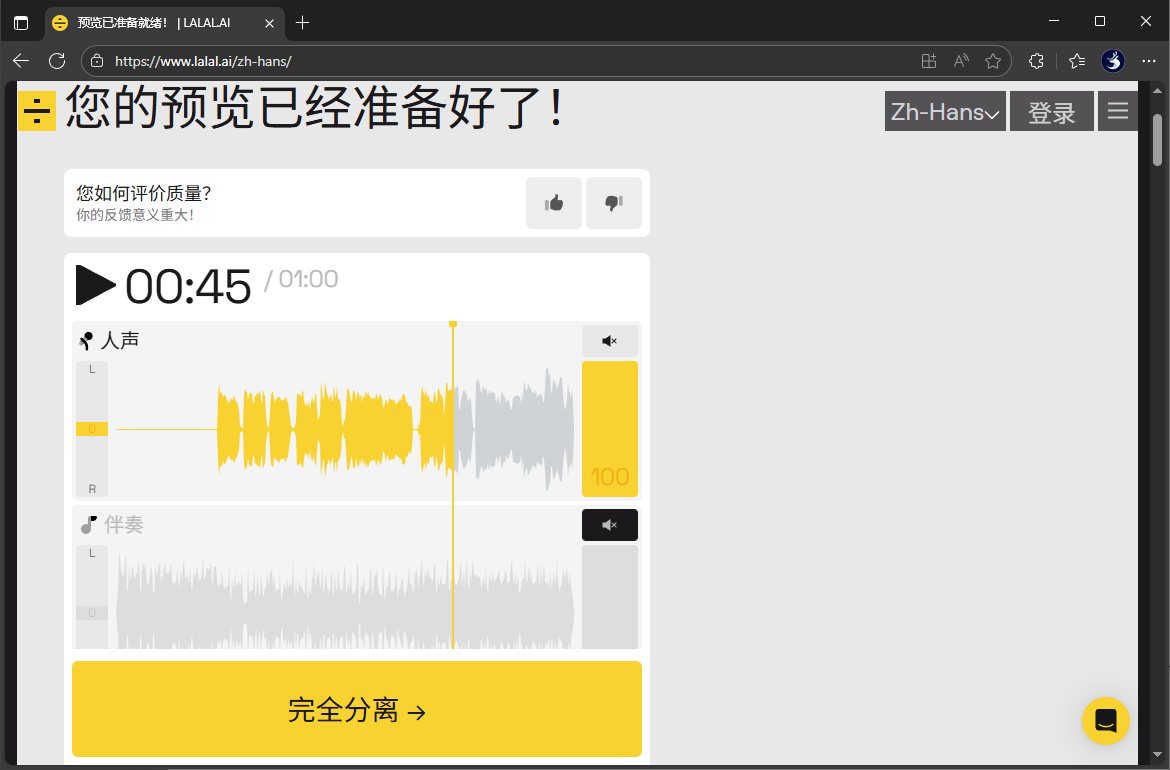Switch to the LALAL.AI browser tab
The image size is (1170, 770).
click(150, 21)
